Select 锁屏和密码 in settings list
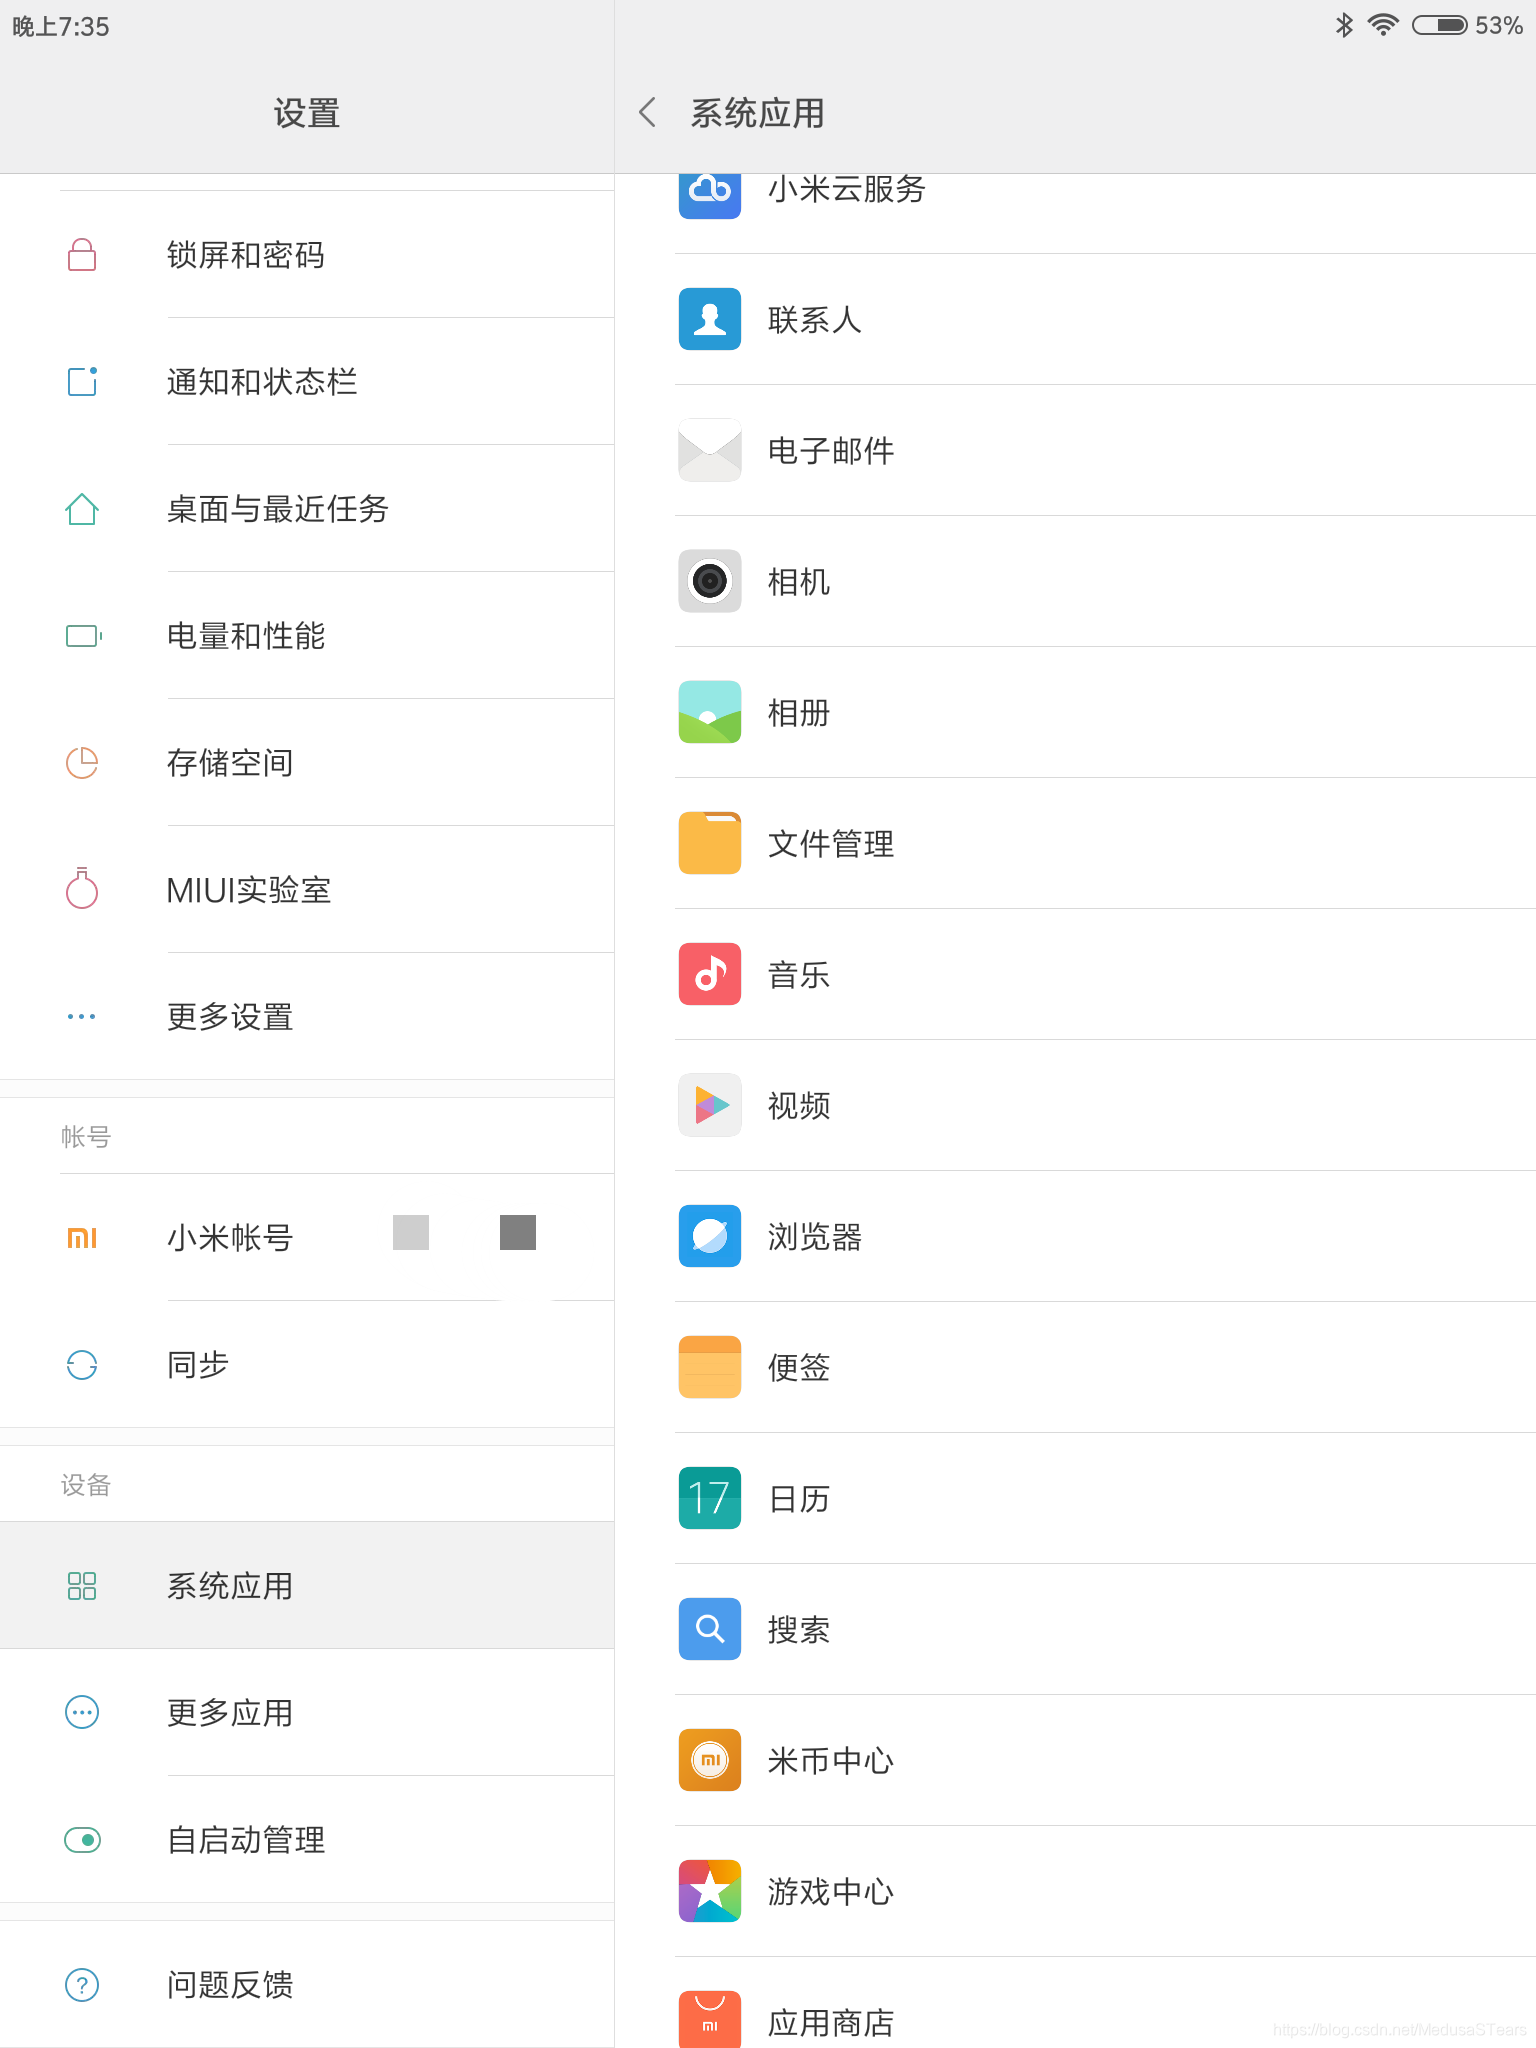The image size is (1536, 2048). [x=307, y=255]
